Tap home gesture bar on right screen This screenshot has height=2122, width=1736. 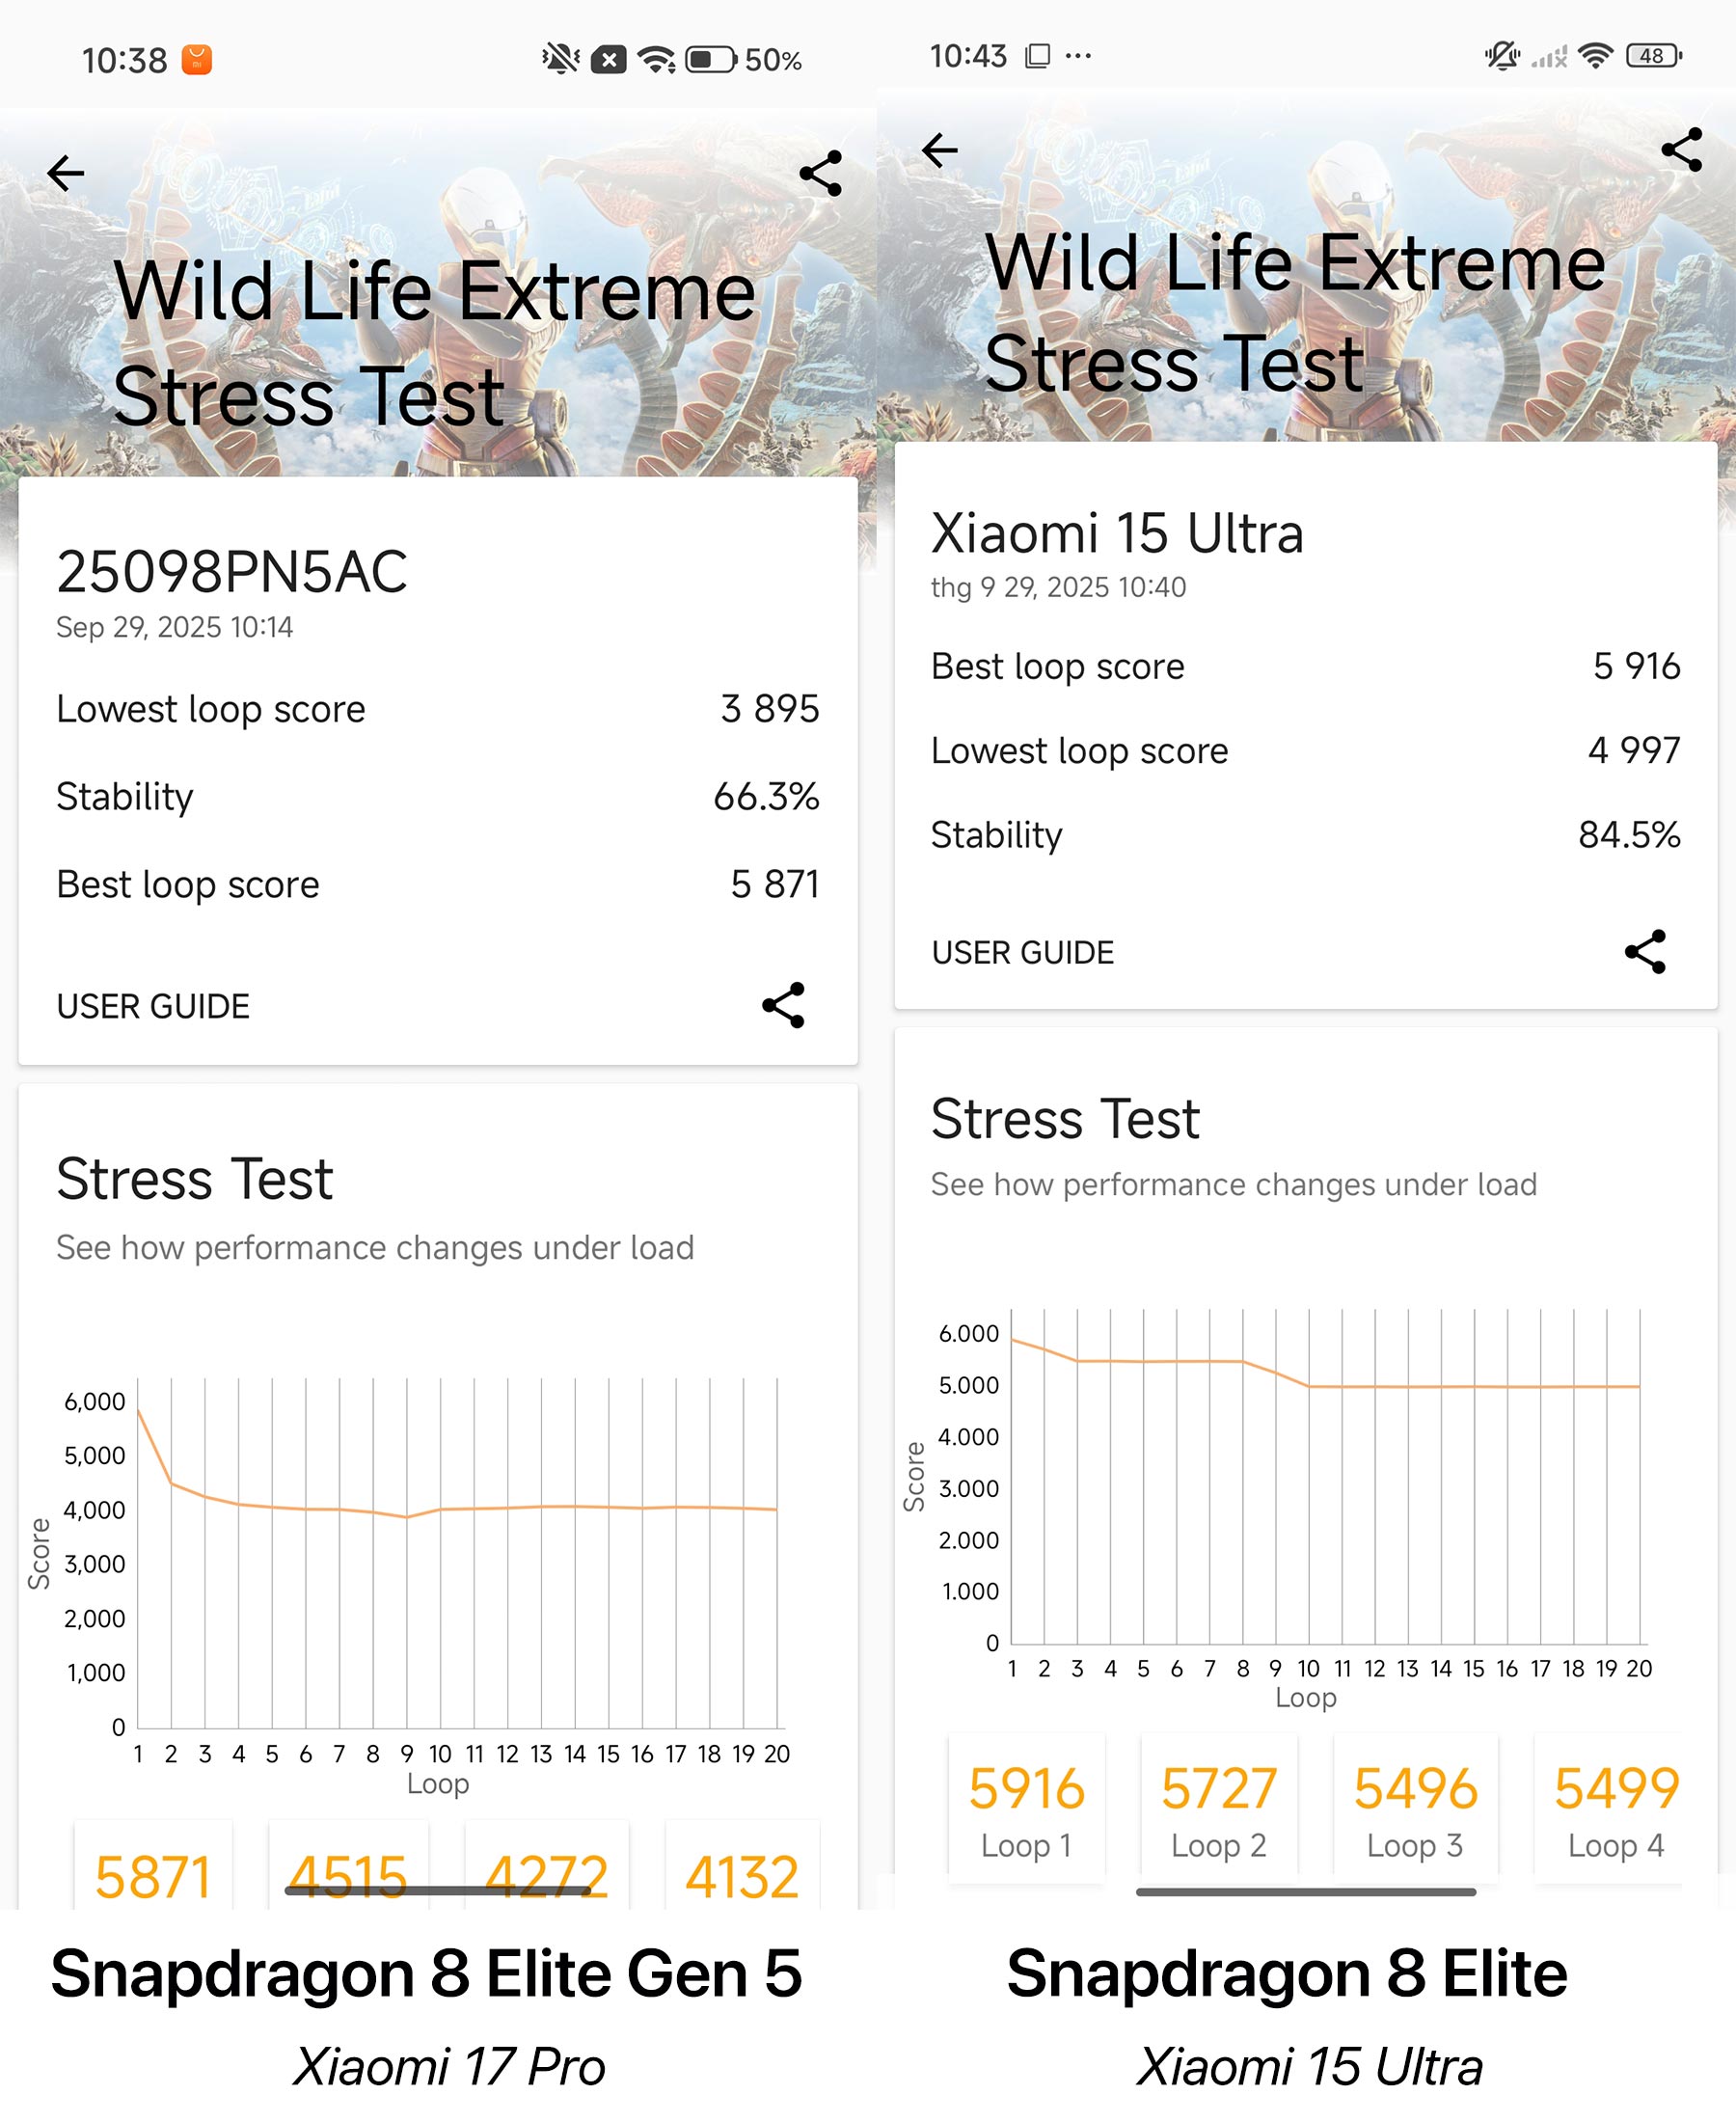(1305, 1892)
